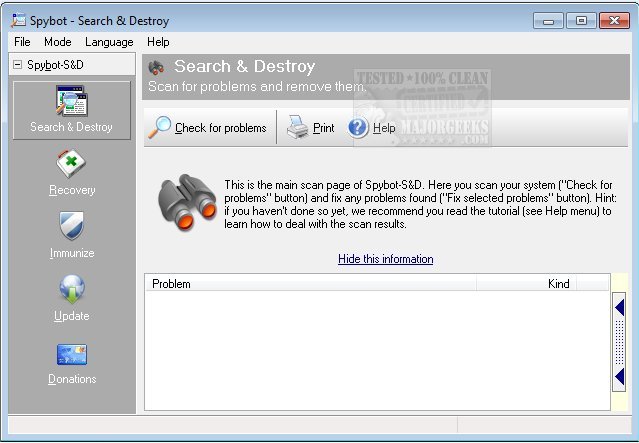Click the Hide this information link

click(x=386, y=259)
